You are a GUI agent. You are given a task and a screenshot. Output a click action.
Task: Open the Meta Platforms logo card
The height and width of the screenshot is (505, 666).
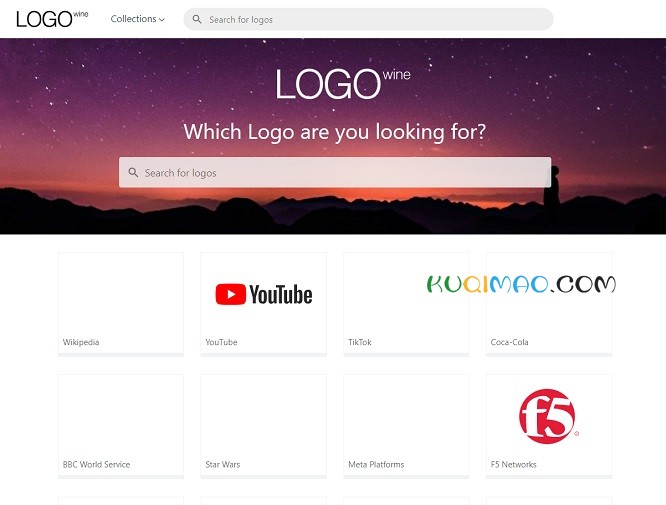406,425
